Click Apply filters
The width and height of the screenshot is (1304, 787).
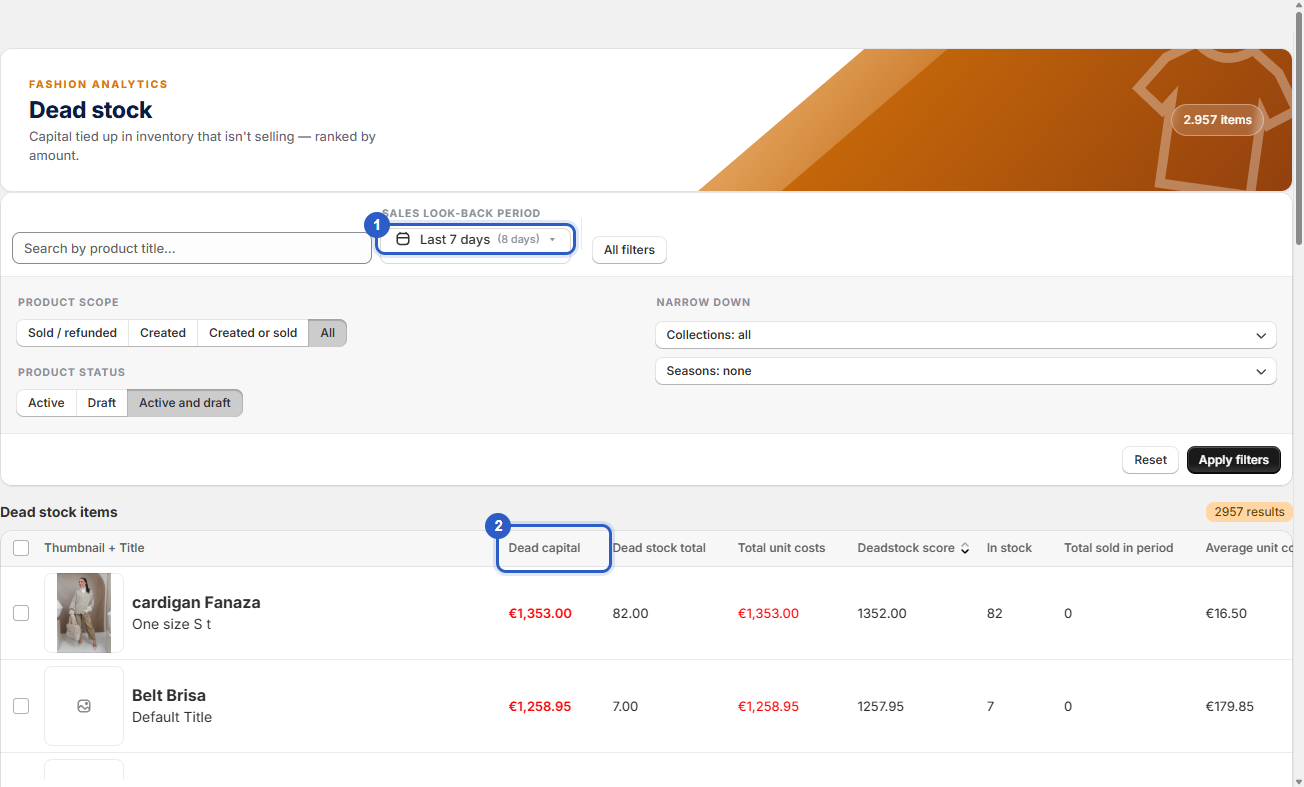pos(1233,460)
